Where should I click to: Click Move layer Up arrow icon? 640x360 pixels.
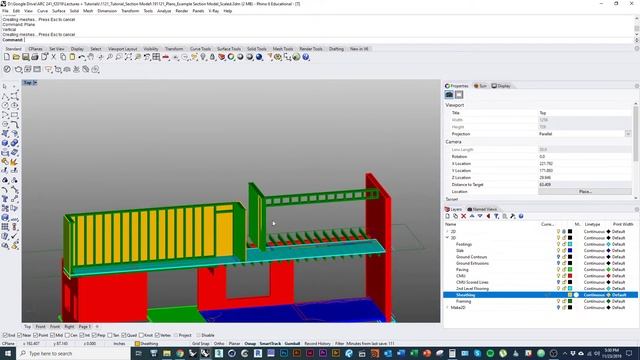pos(472,216)
